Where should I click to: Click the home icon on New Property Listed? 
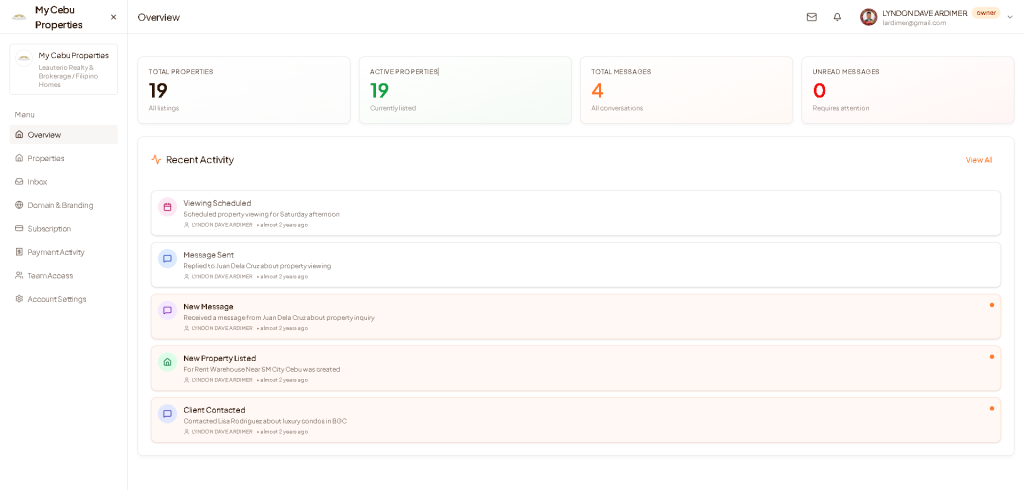(167, 362)
